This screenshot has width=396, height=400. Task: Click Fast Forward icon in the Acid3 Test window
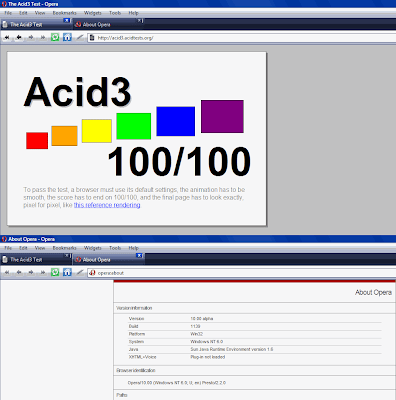(x=43, y=38)
